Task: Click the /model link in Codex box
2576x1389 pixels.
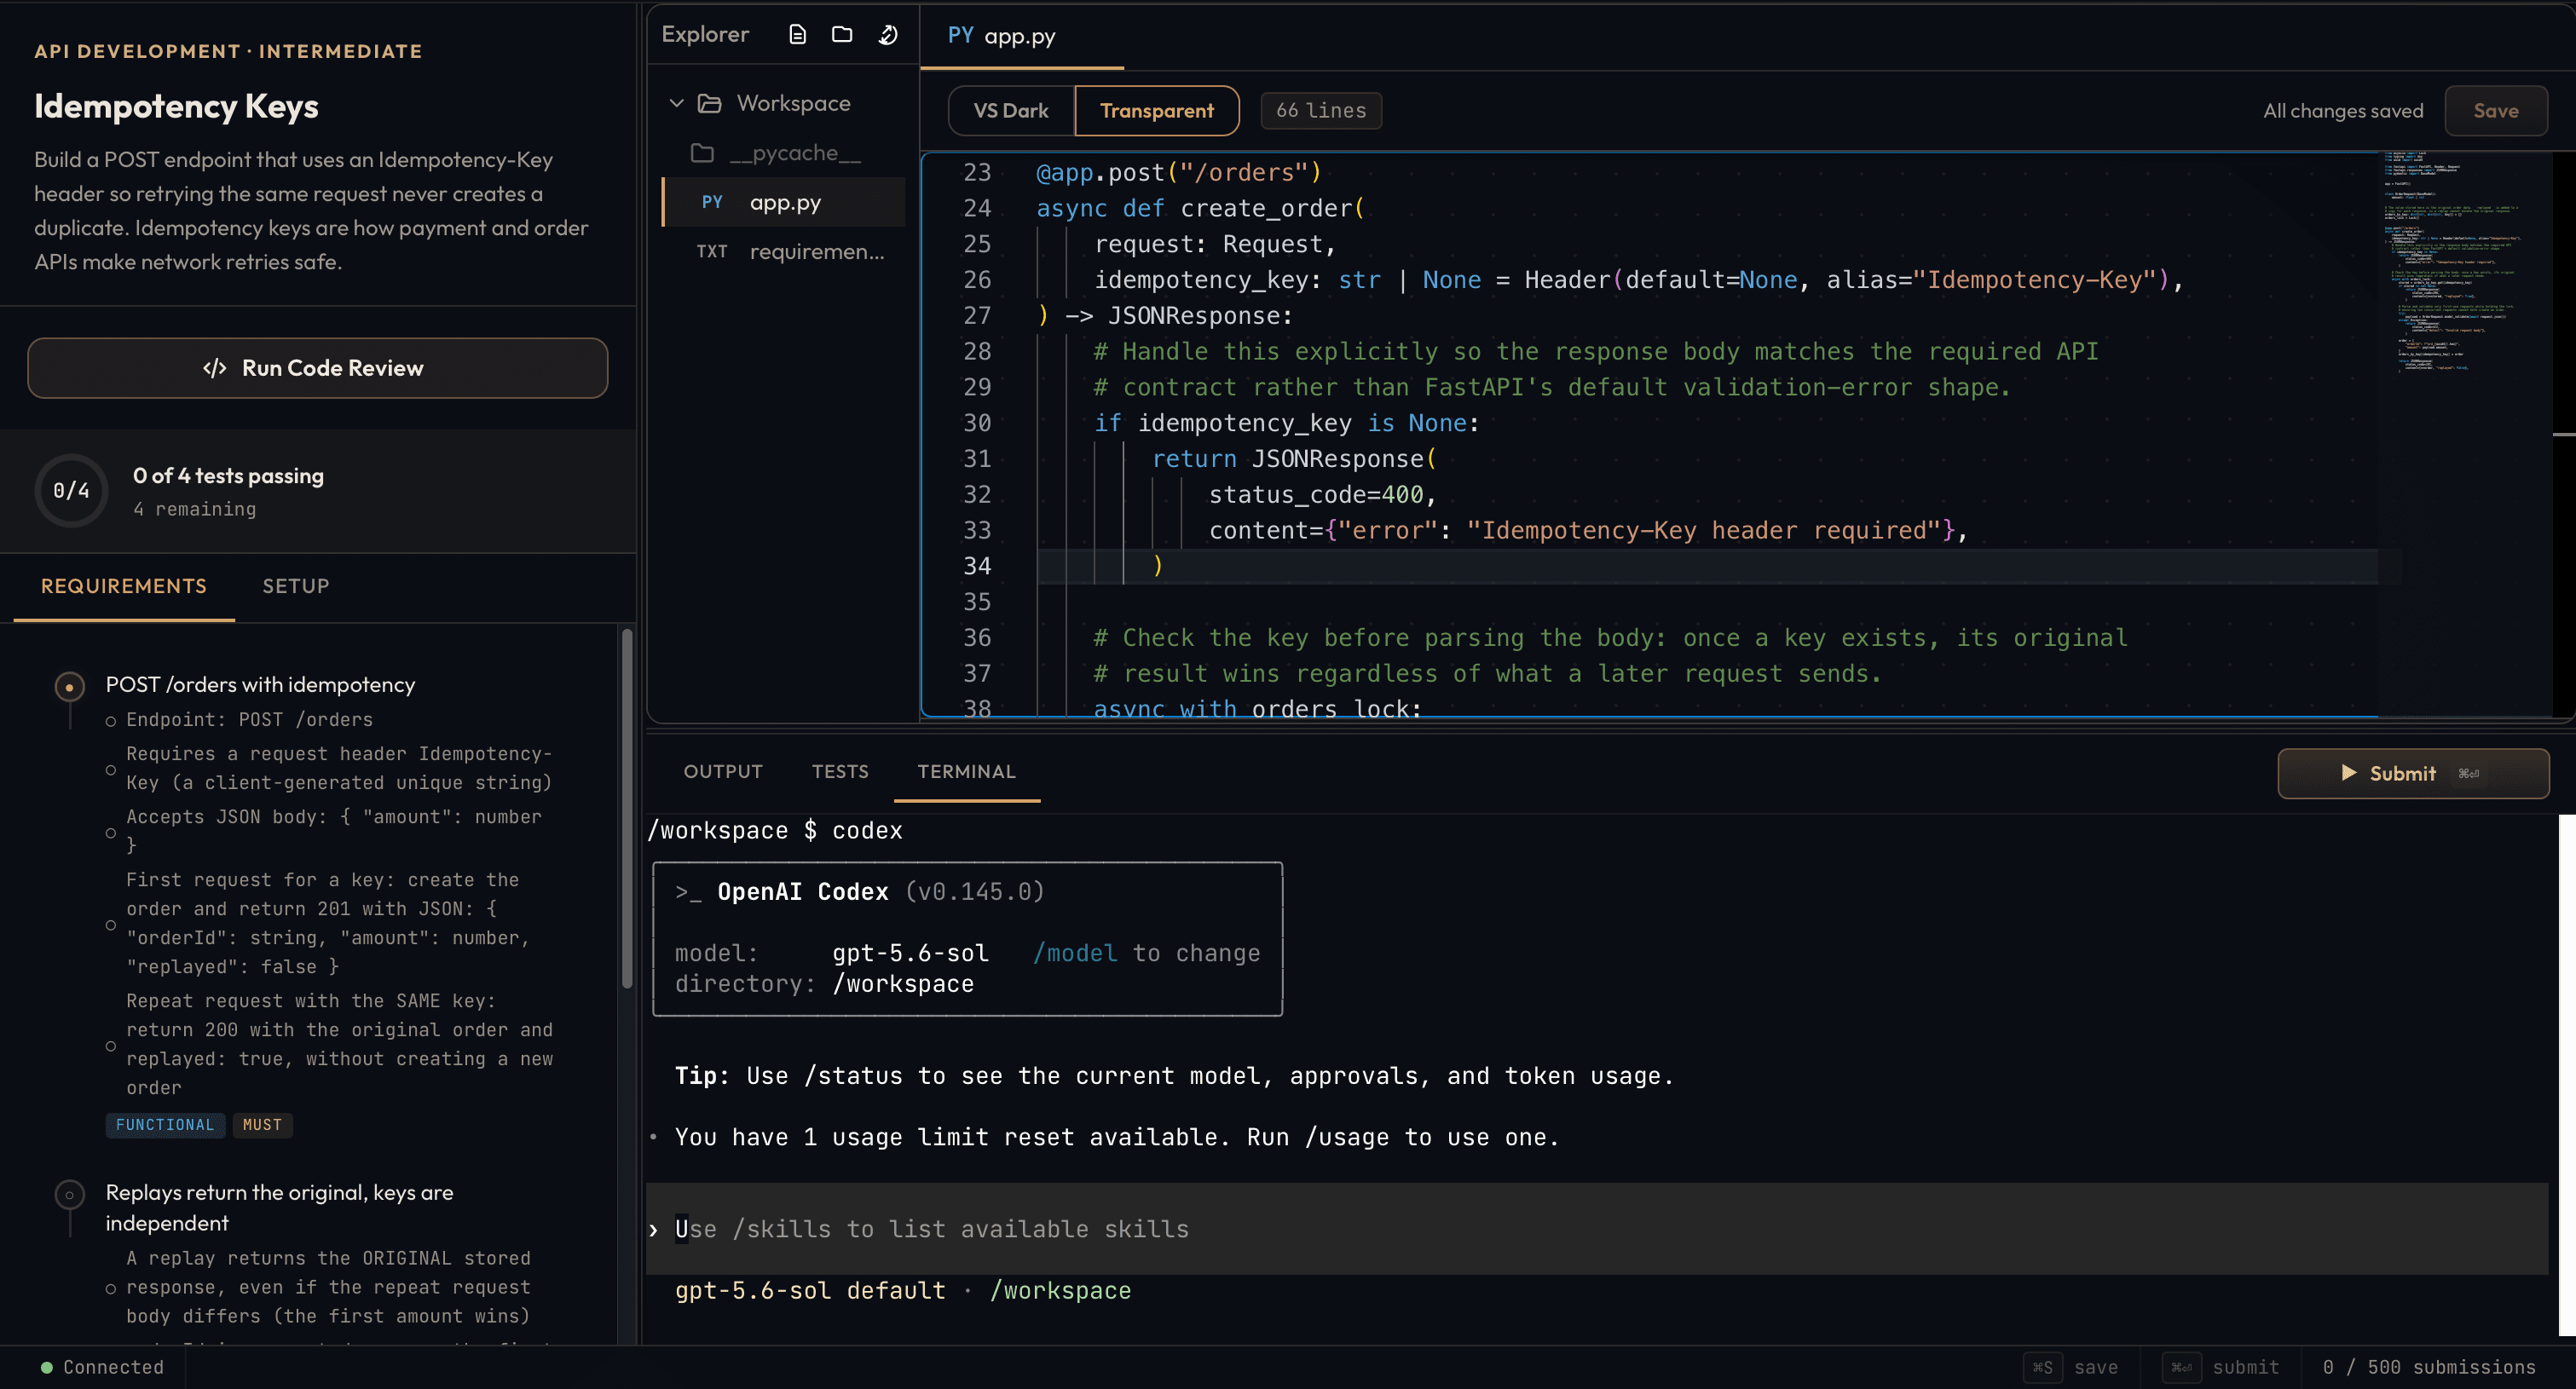Action: [x=1075, y=953]
